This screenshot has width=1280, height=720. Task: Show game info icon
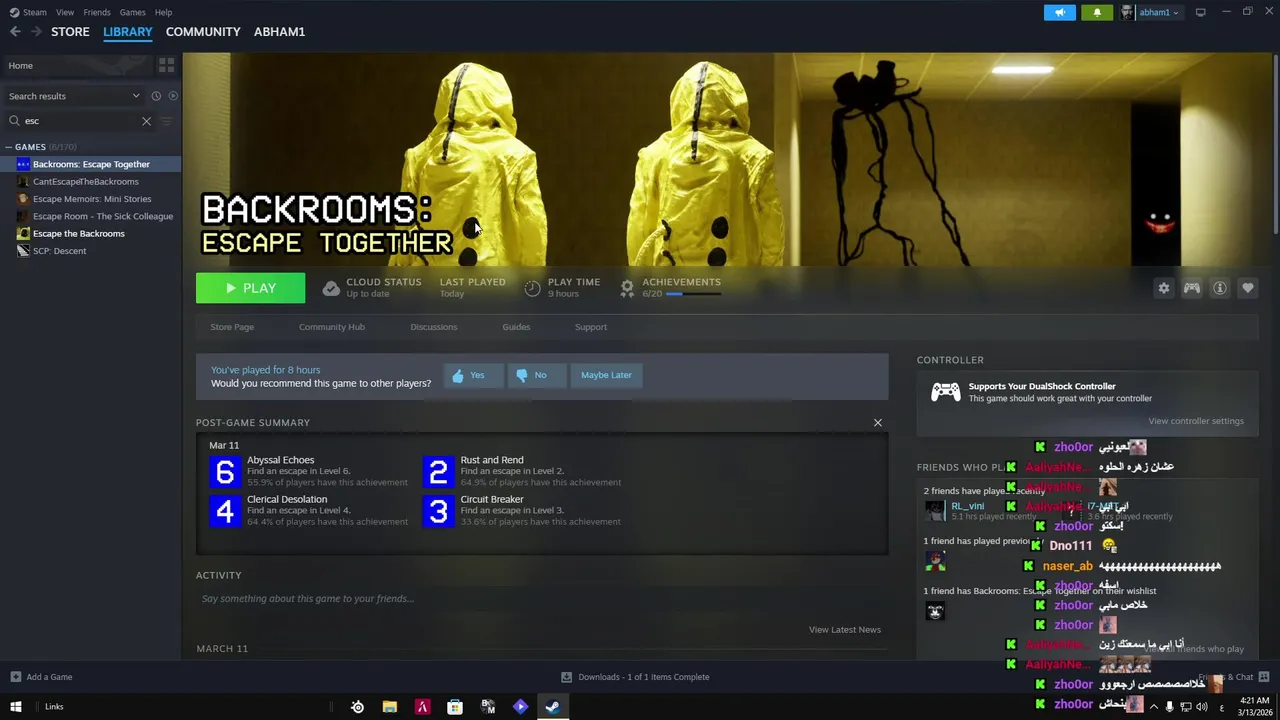pos(1219,288)
